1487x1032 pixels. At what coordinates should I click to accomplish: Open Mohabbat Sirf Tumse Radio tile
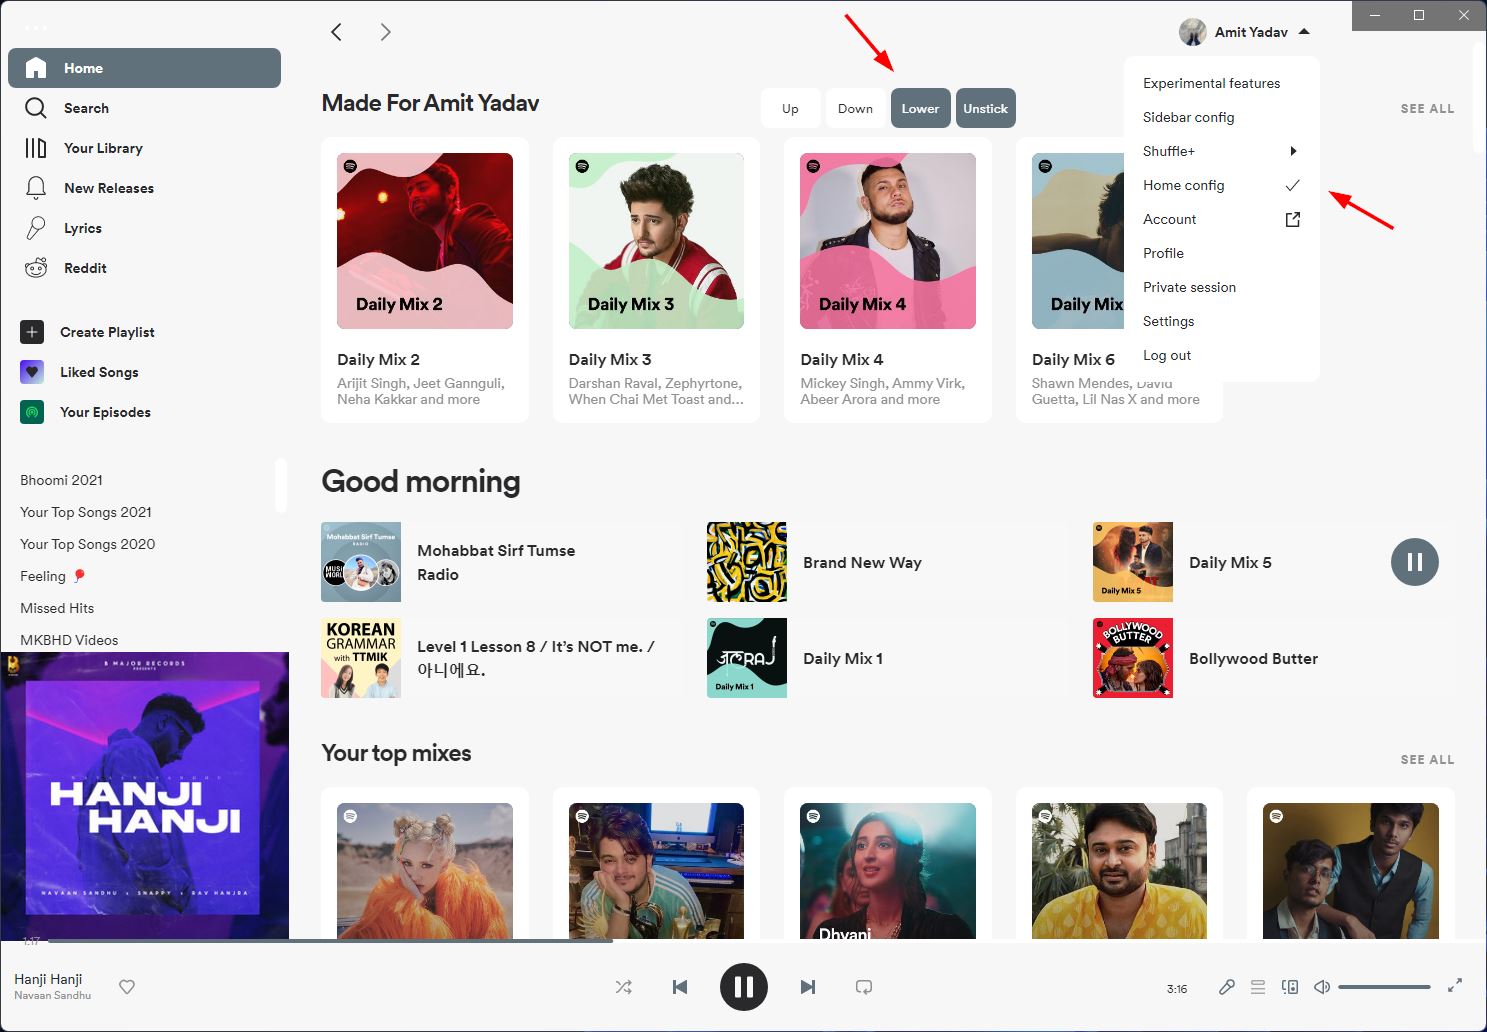coord(500,562)
